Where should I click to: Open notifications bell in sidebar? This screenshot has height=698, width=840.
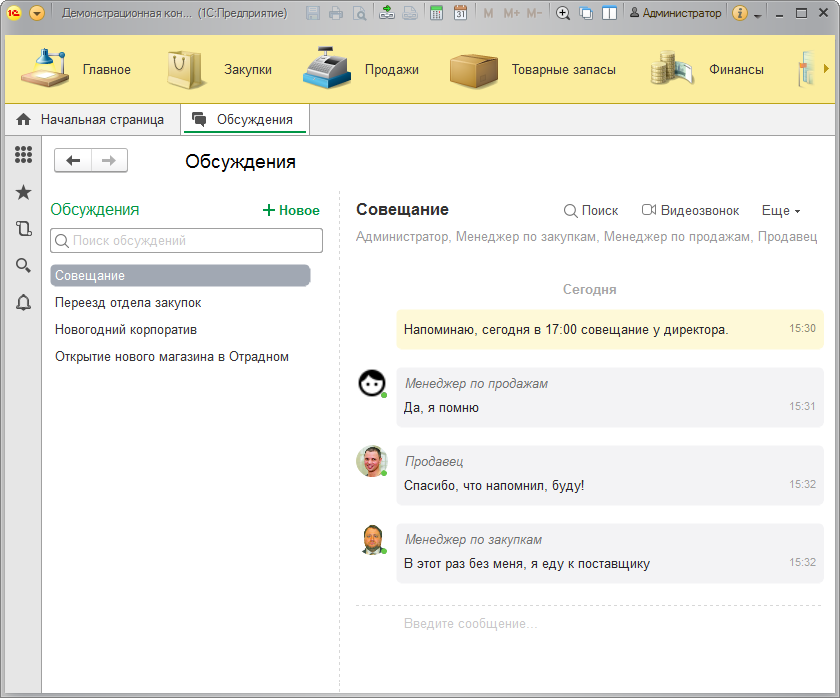click(x=23, y=302)
